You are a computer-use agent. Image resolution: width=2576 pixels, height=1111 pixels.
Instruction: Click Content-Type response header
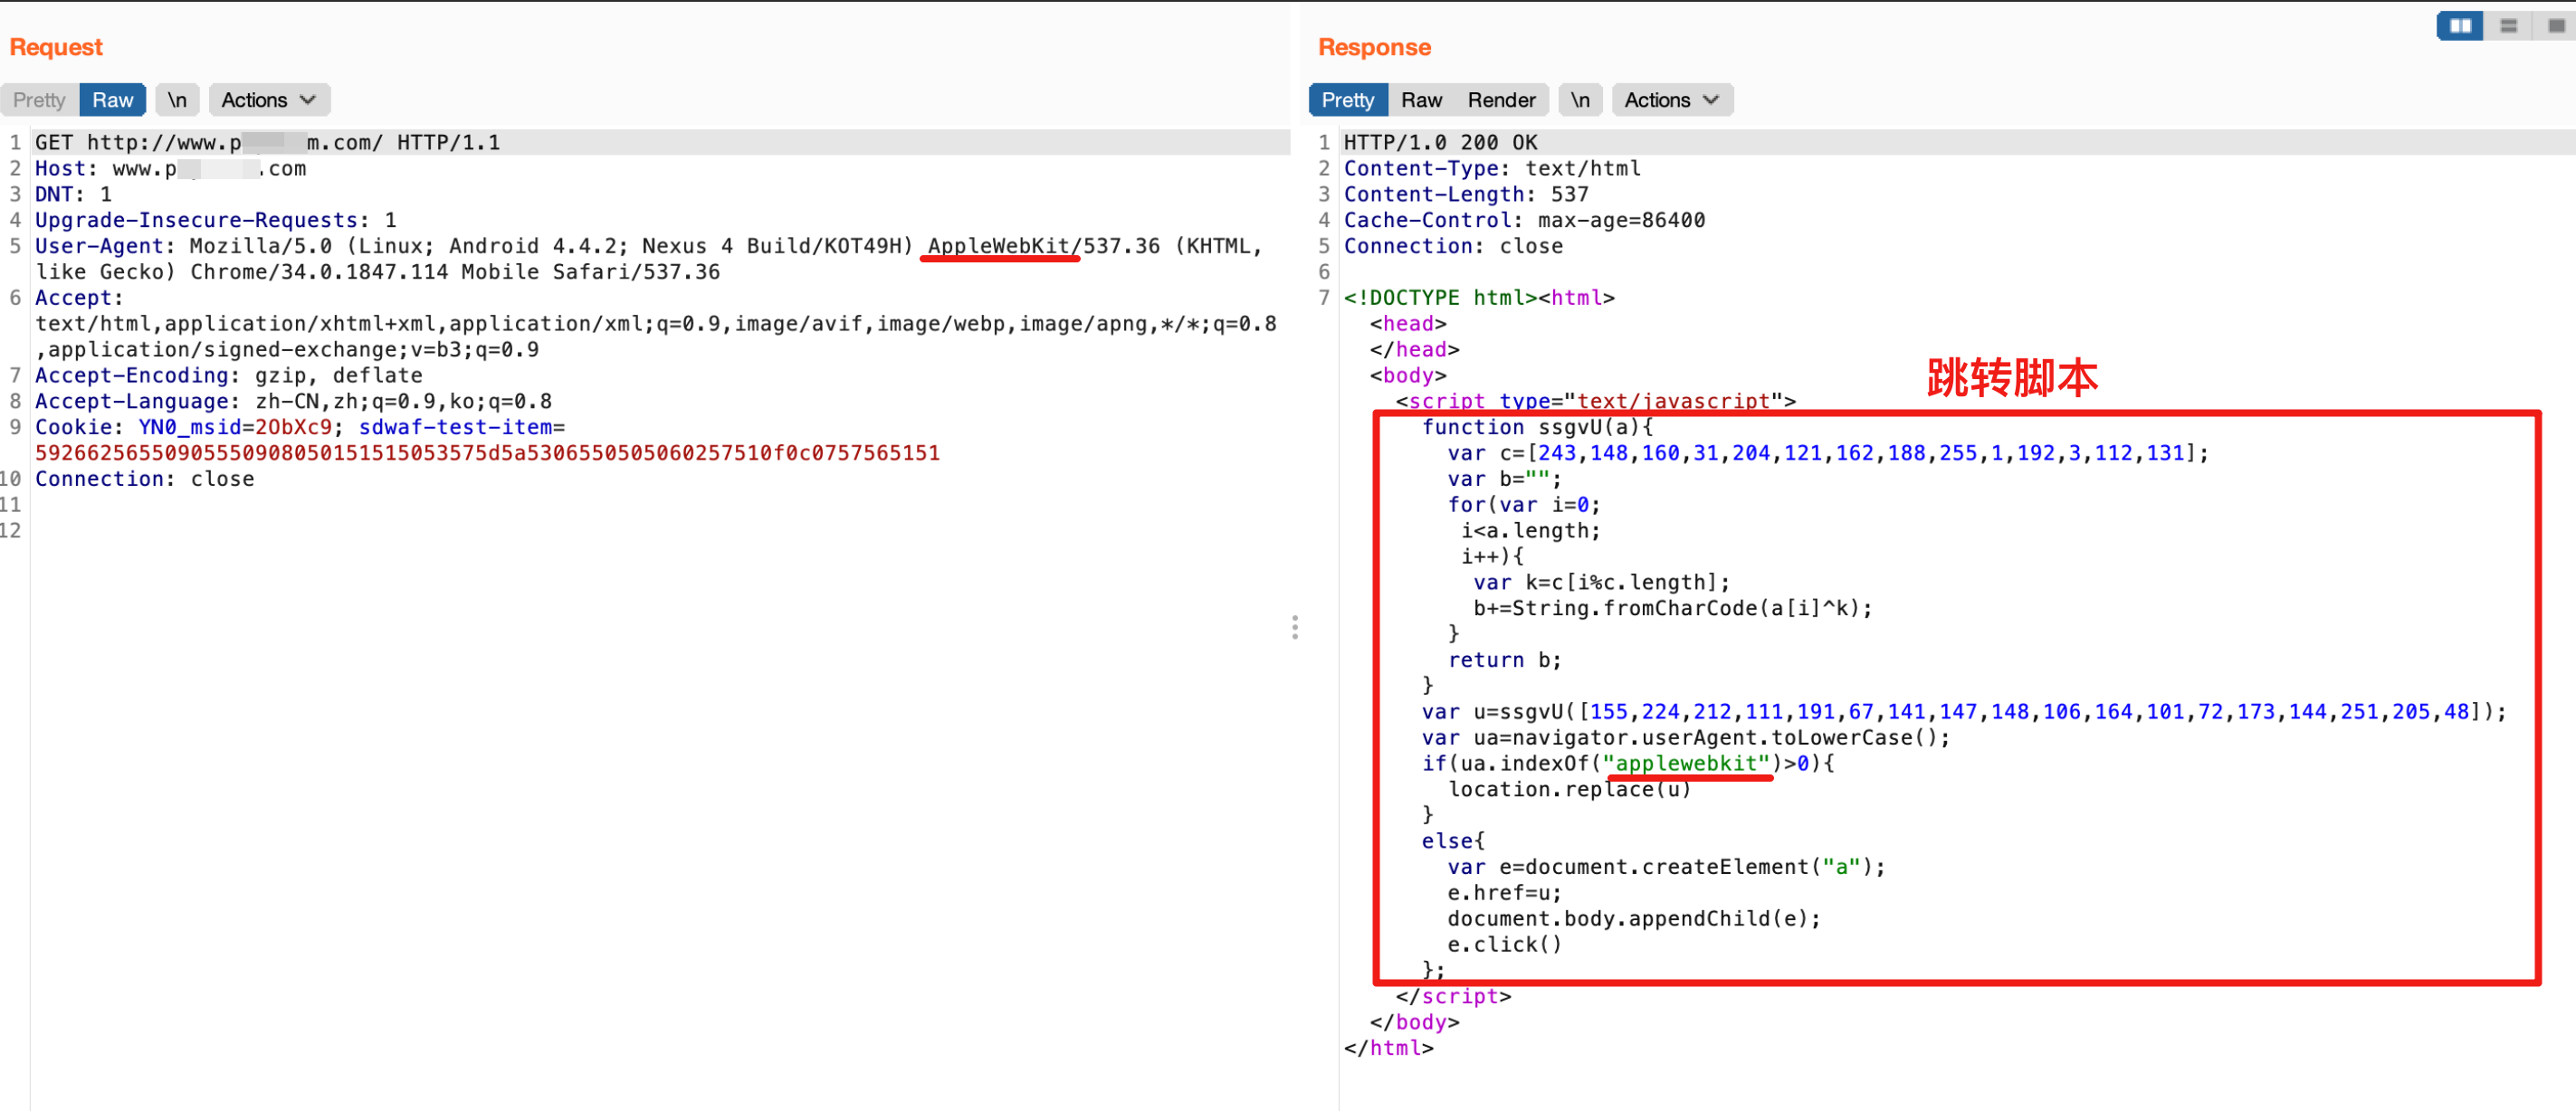pos(1492,168)
